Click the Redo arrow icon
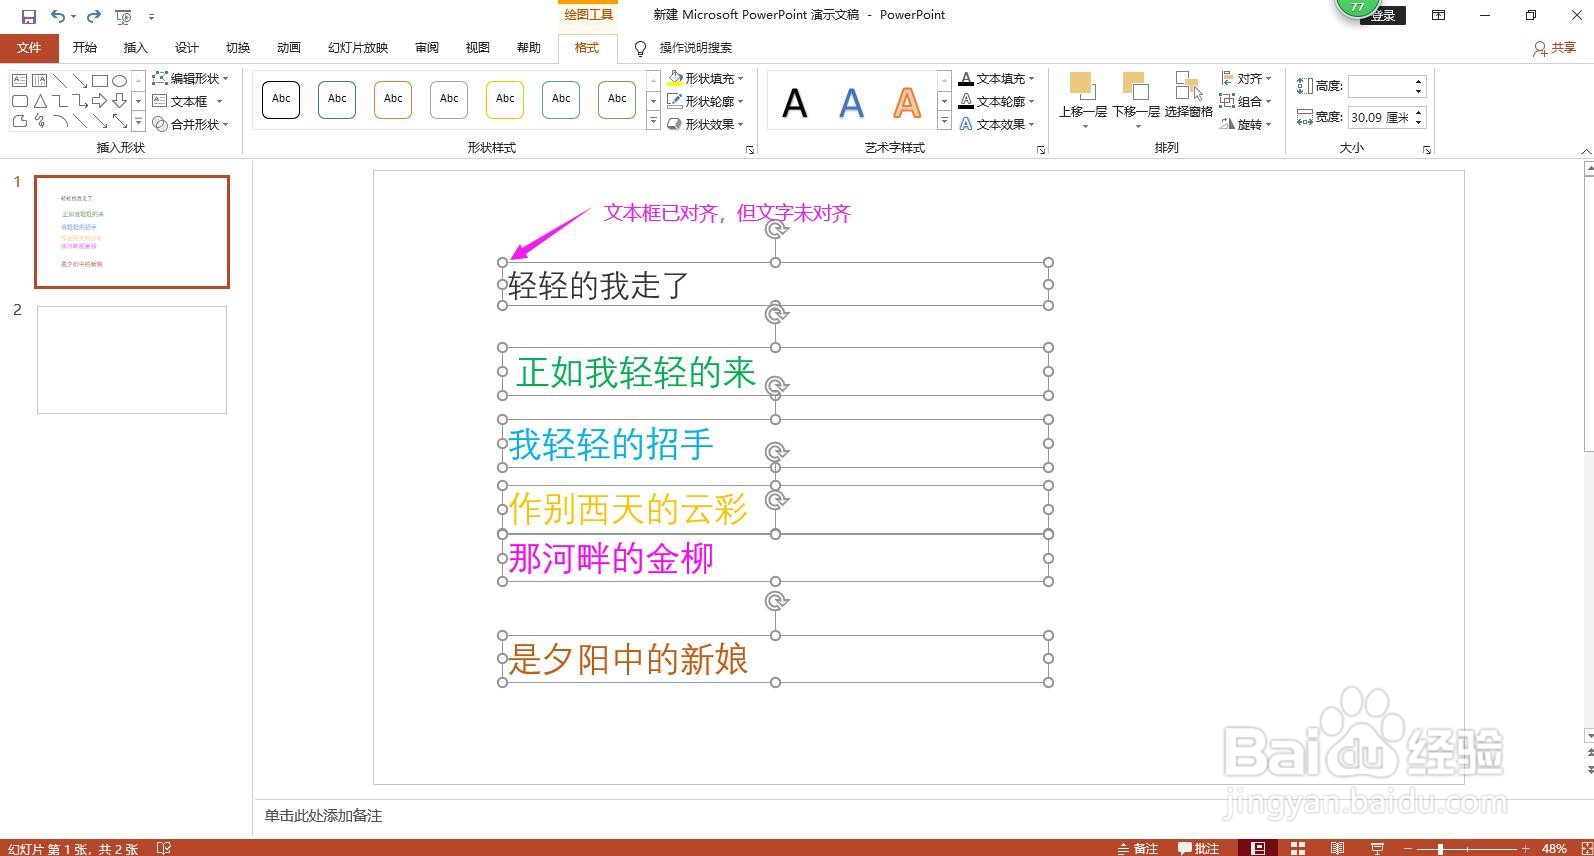1594x856 pixels. pyautogui.click(x=94, y=16)
